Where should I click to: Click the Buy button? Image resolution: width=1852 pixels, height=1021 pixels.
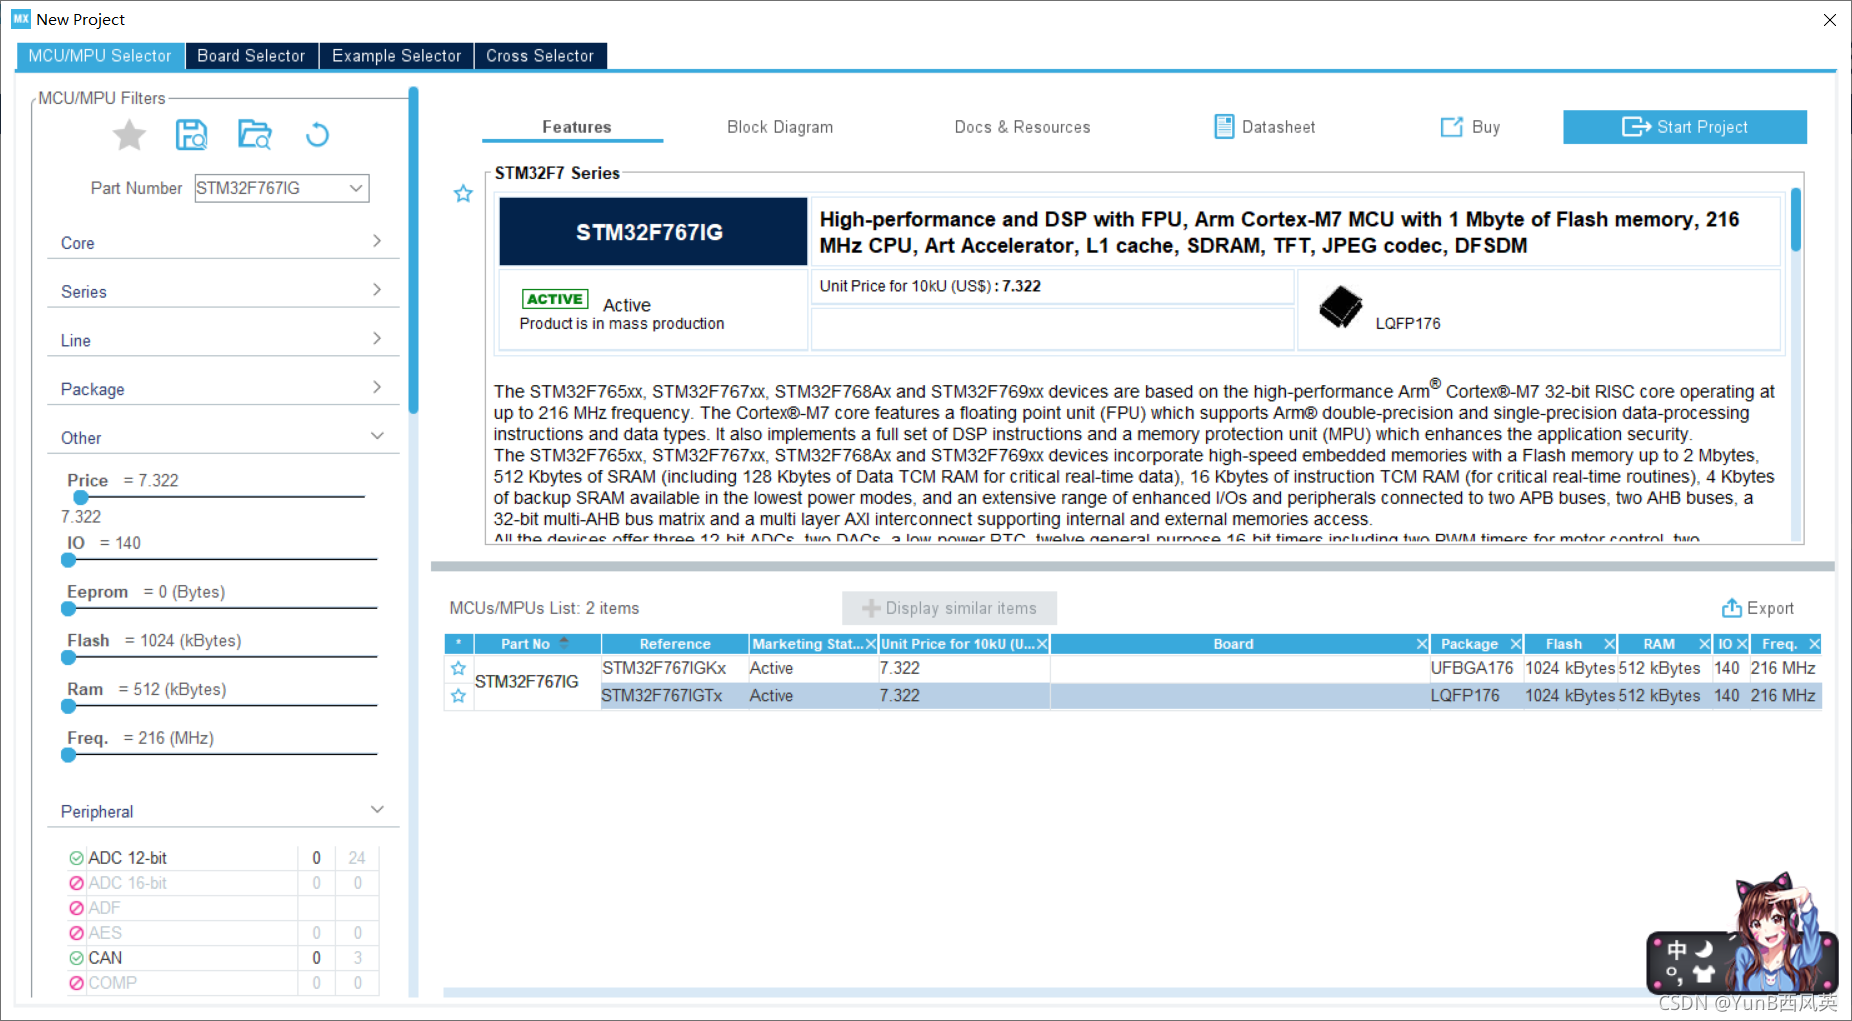pyautogui.click(x=1470, y=127)
